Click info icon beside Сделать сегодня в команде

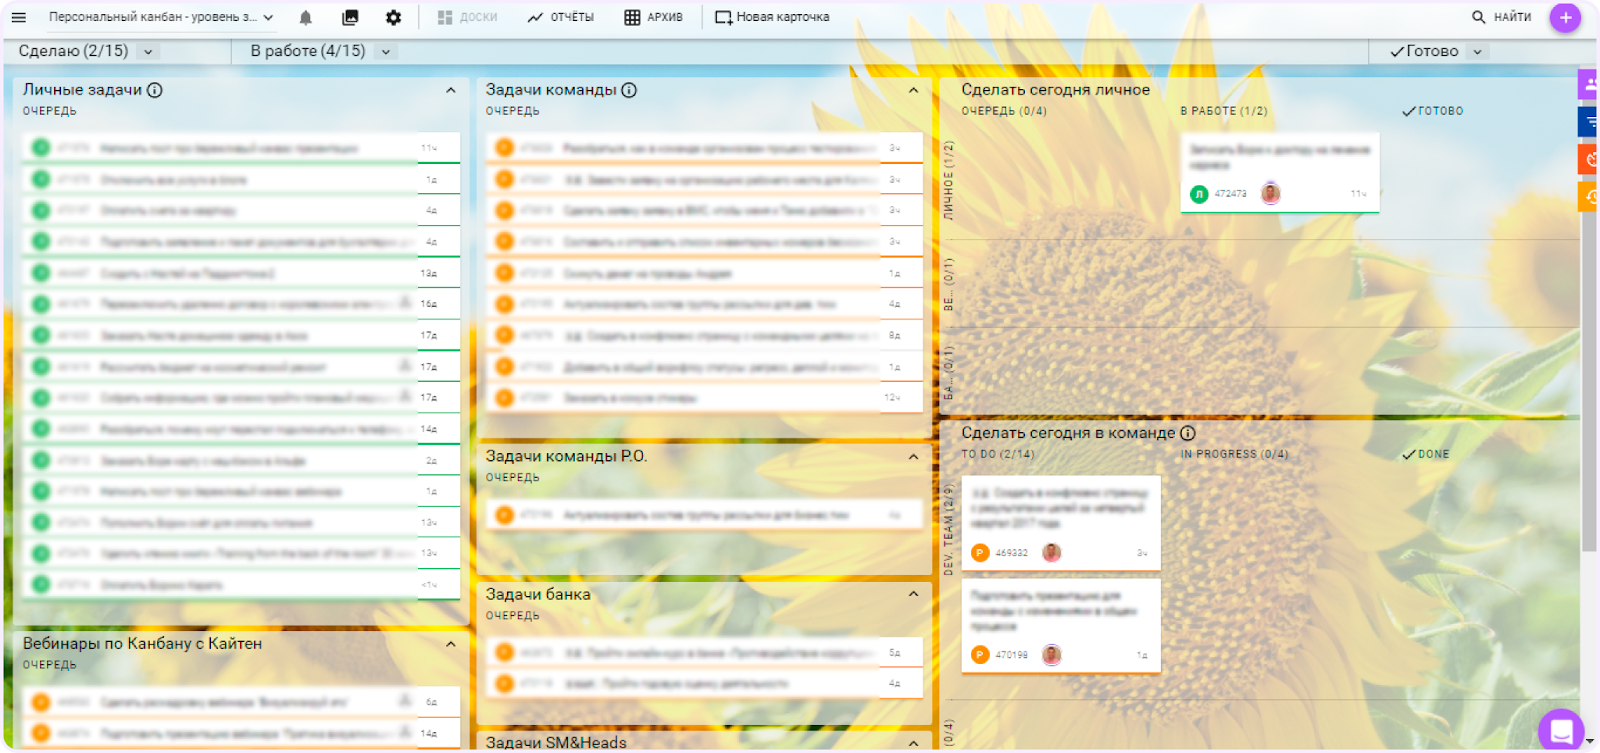[1188, 433]
